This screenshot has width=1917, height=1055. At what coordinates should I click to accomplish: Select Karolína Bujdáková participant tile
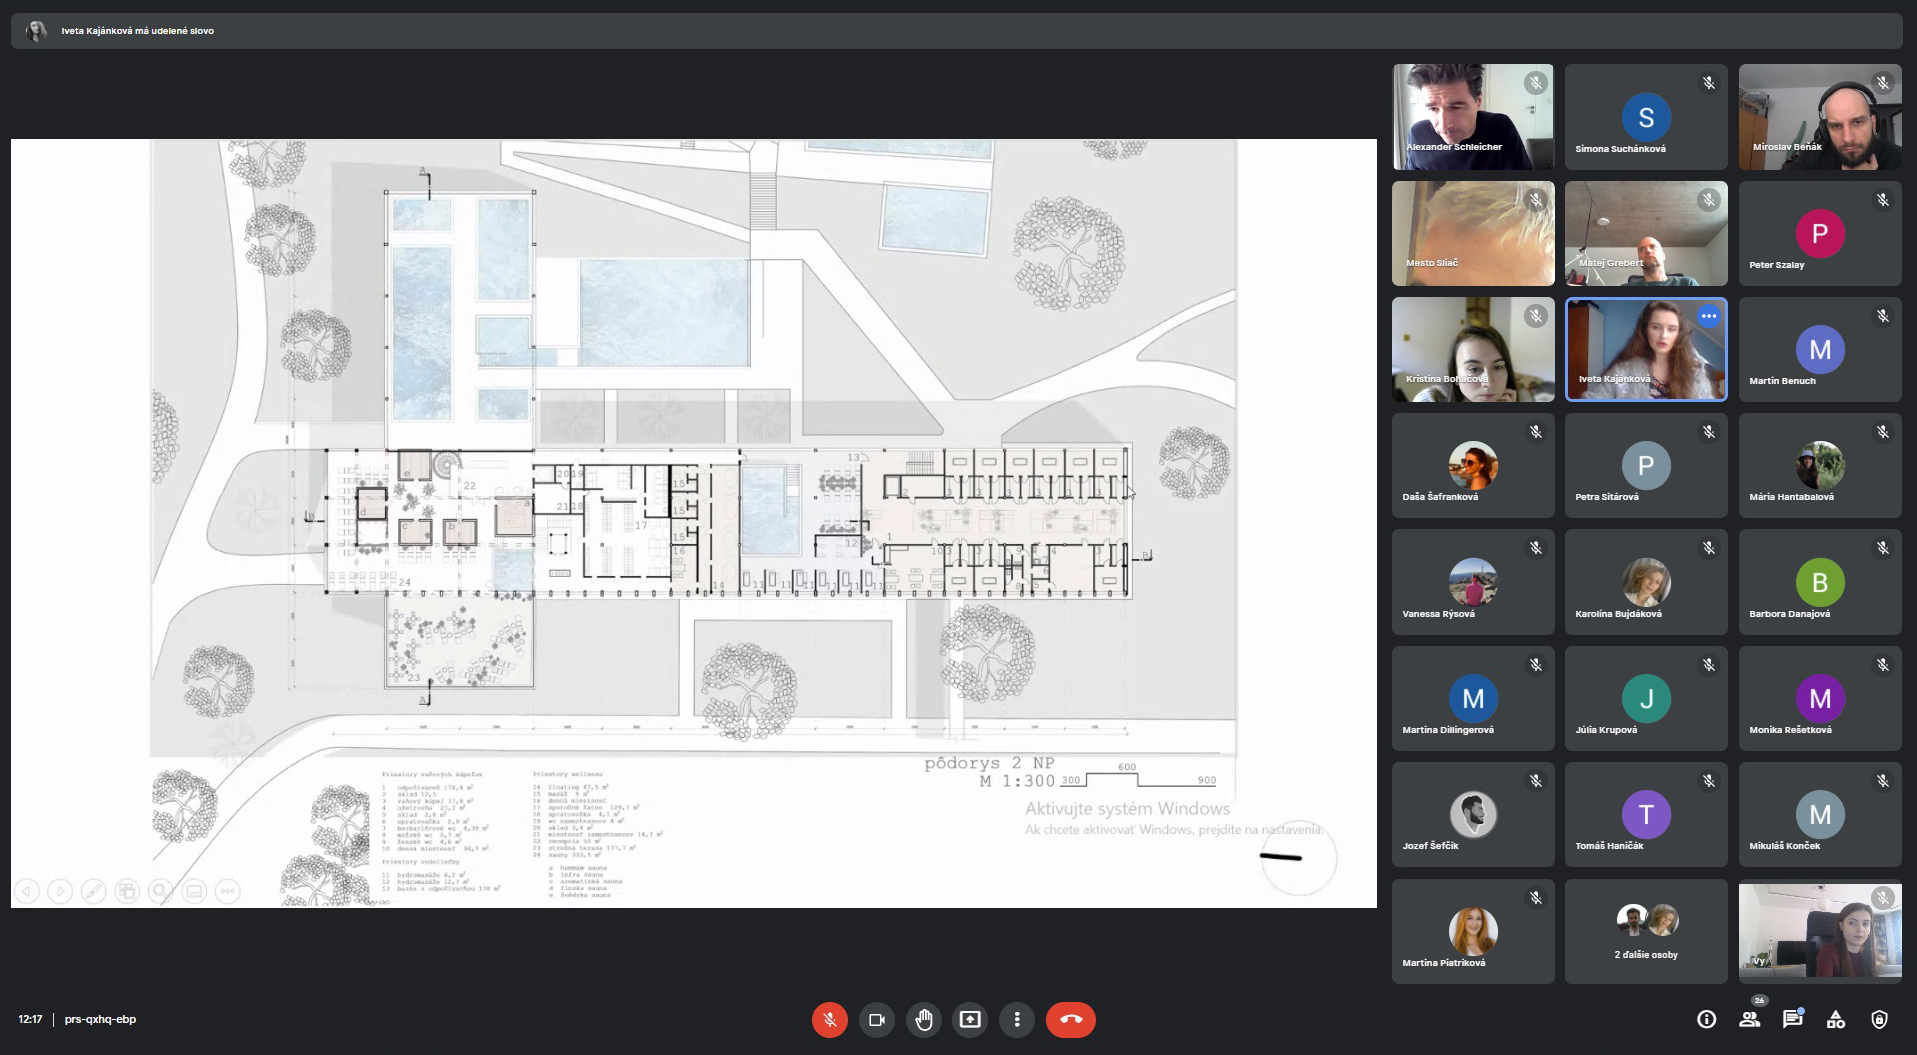tap(1646, 582)
